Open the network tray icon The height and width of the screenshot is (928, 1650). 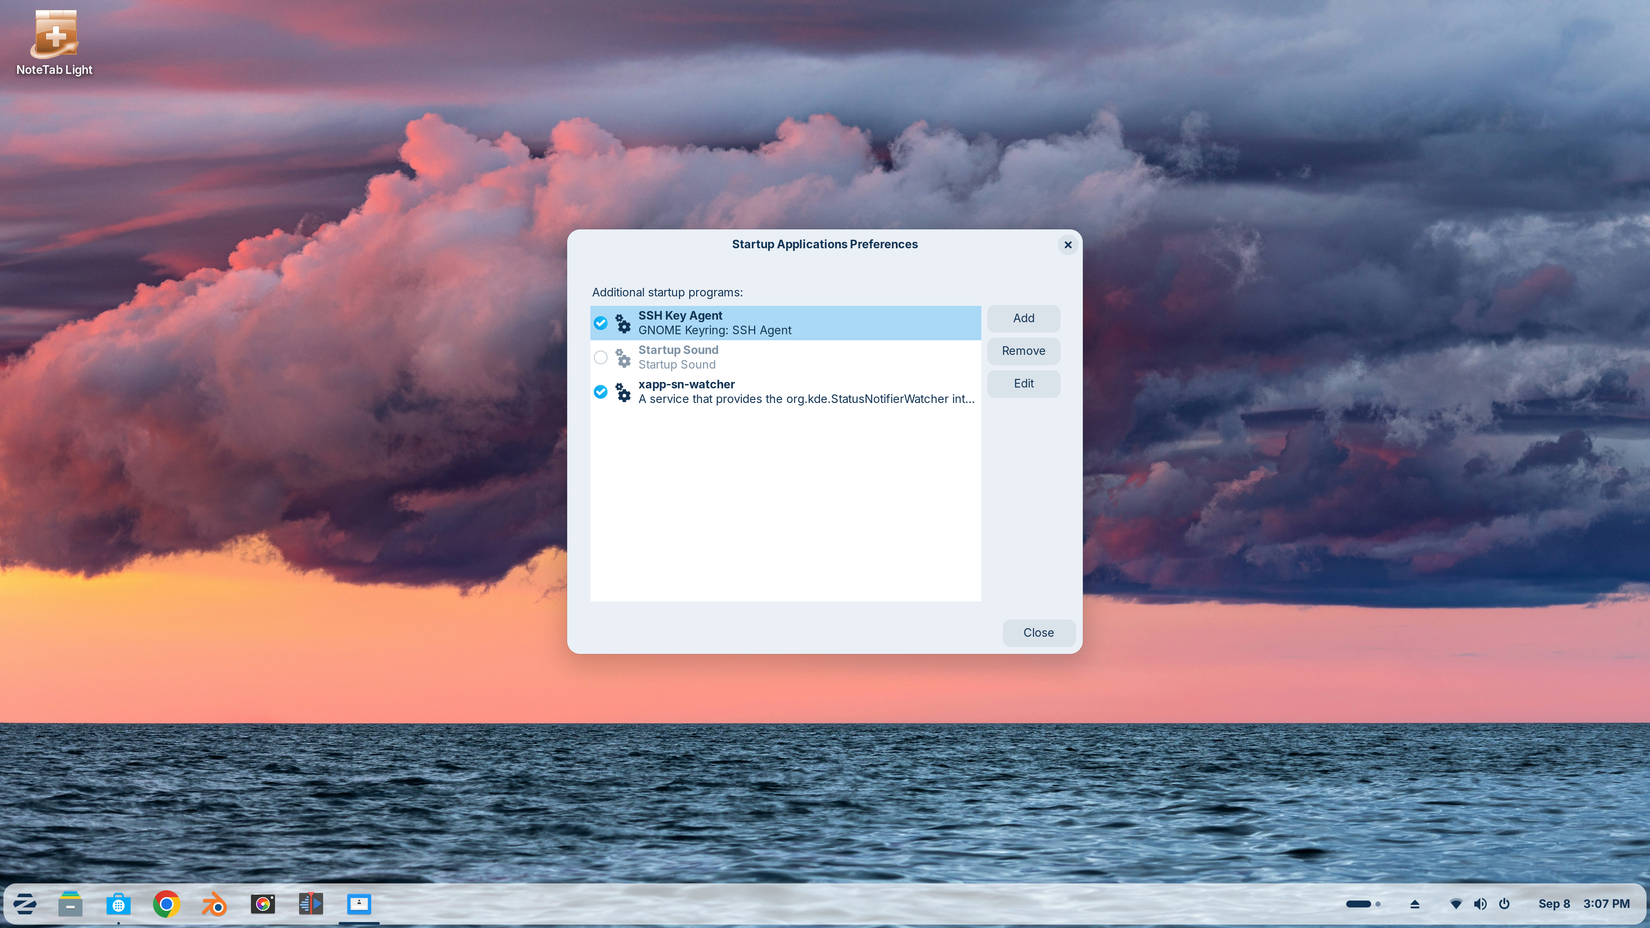click(1456, 904)
